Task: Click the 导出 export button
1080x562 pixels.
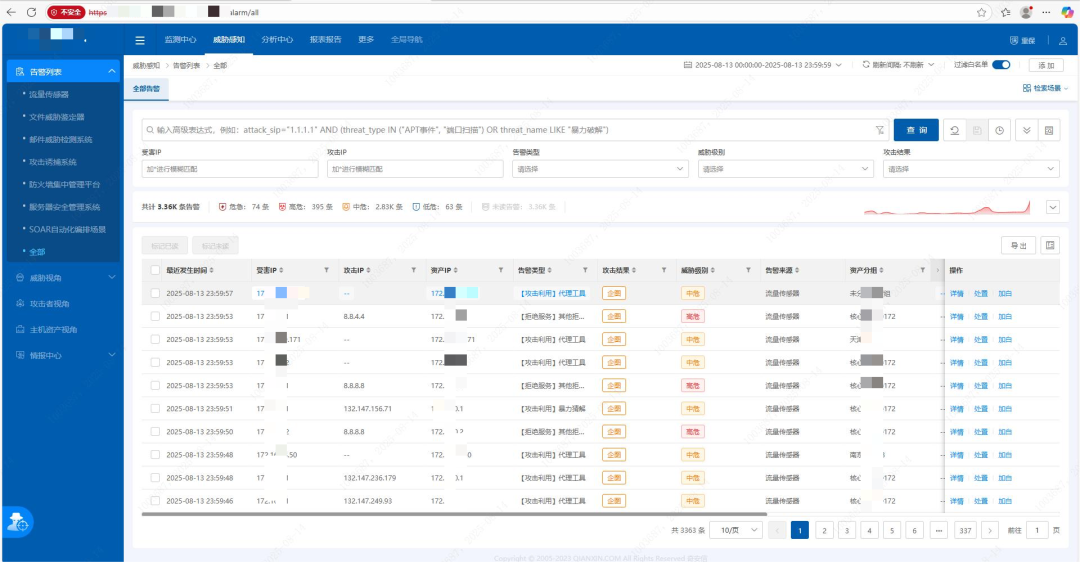Action: point(1018,245)
